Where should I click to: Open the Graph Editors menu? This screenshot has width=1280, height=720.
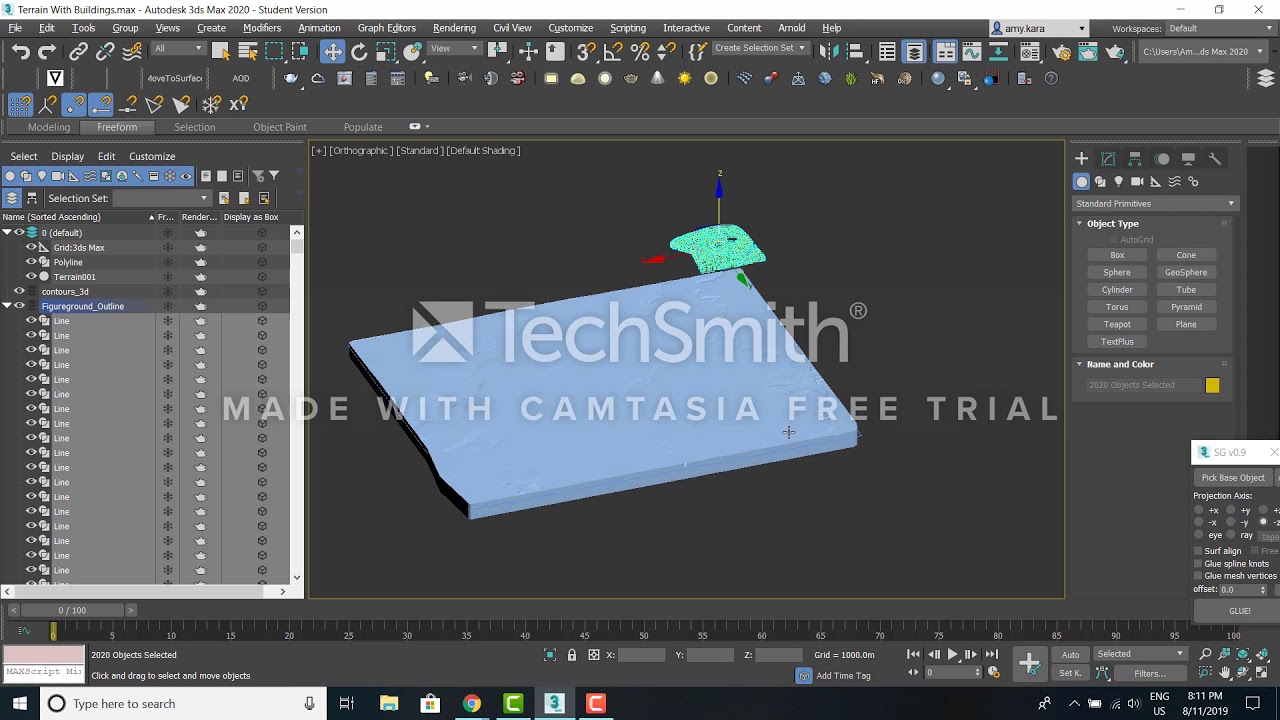(x=386, y=28)
